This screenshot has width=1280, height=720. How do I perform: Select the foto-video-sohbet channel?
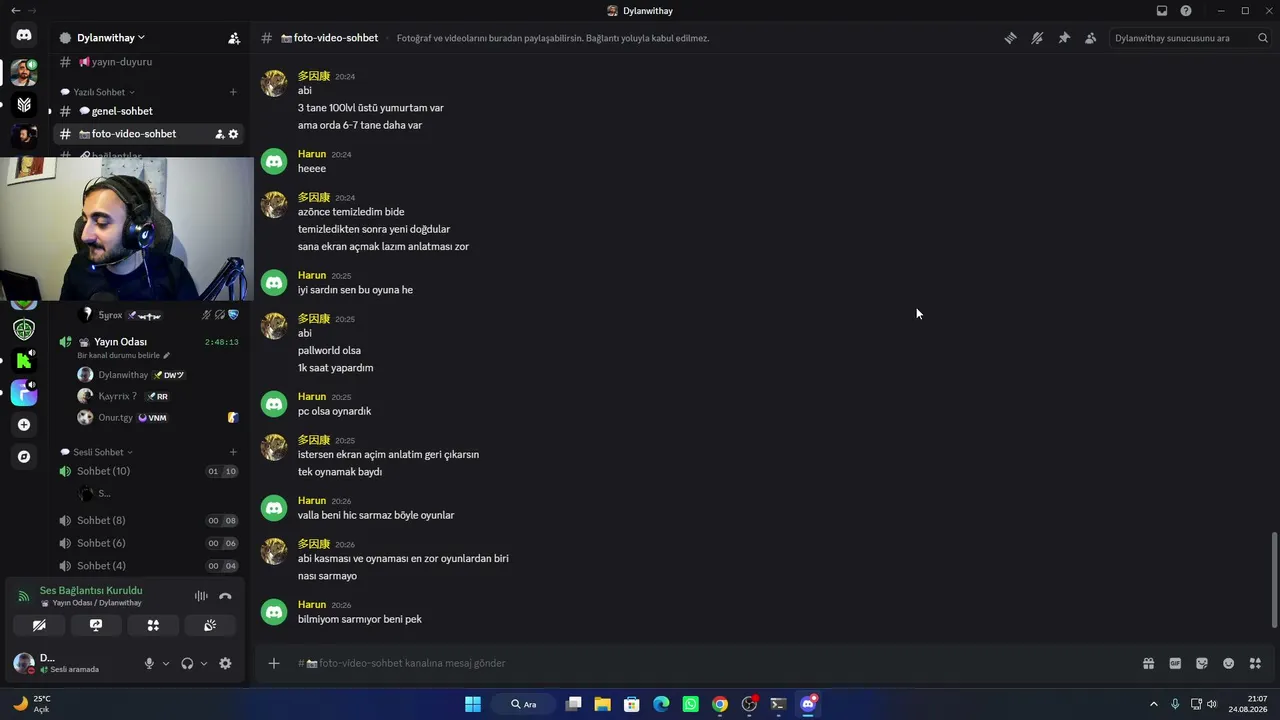coord(134,134)
